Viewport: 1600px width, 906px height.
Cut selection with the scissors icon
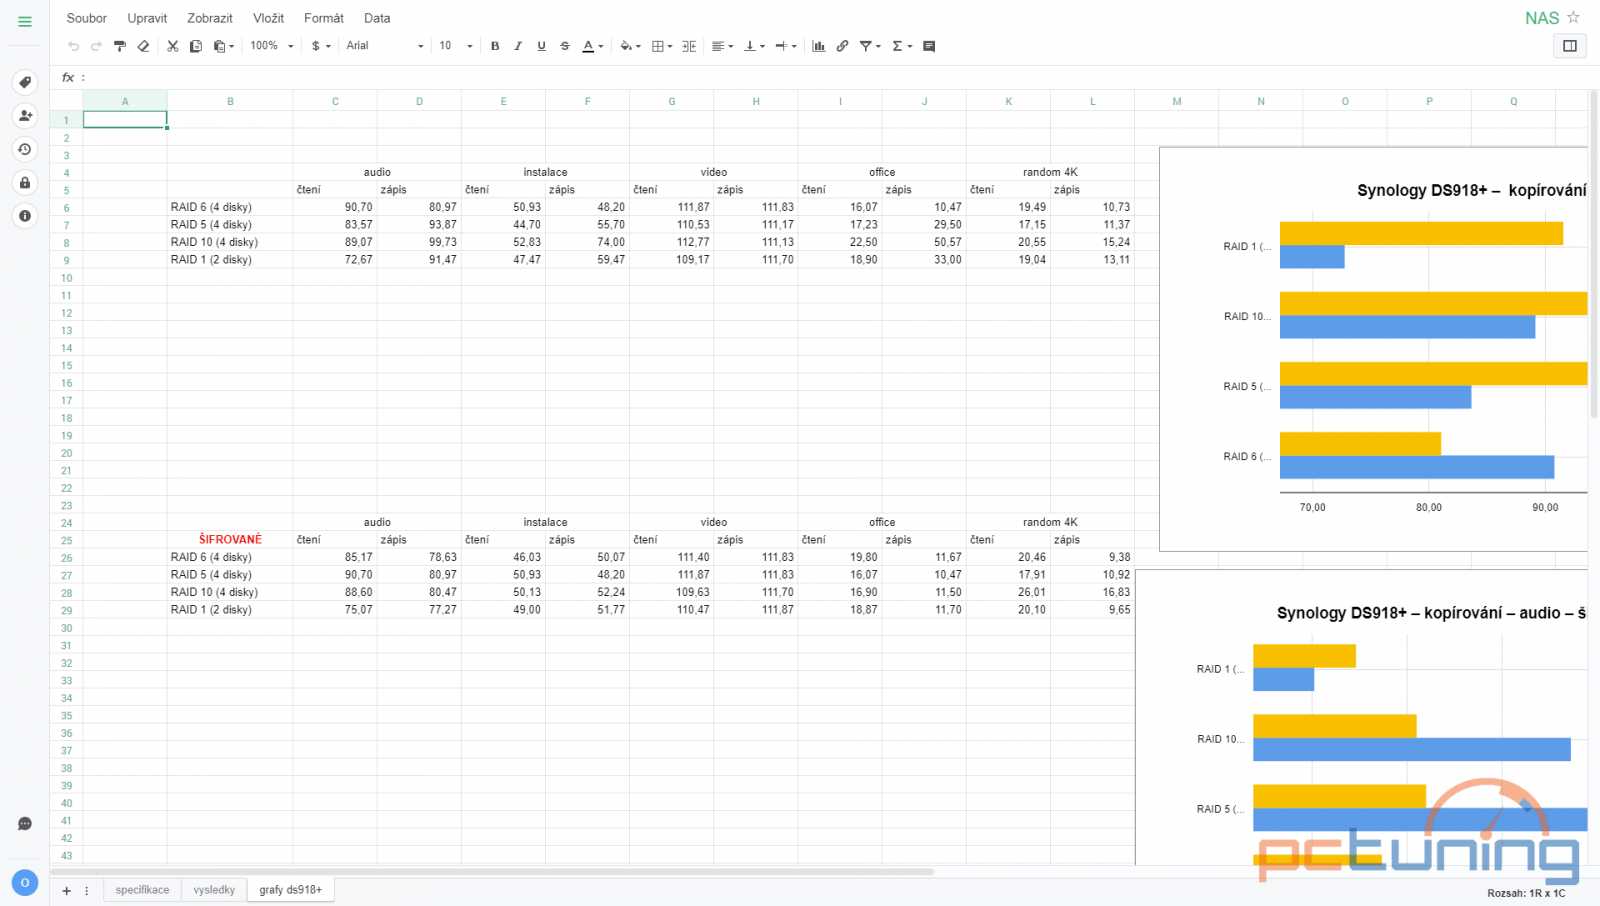click(172, 46)
